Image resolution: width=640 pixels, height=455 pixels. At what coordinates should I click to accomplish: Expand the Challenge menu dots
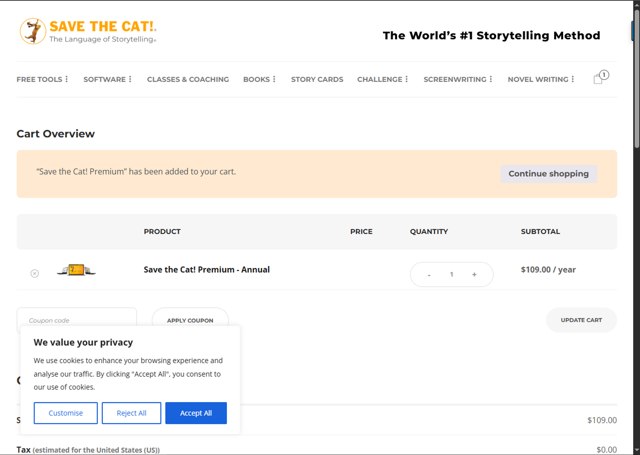(x=407, y=79)
